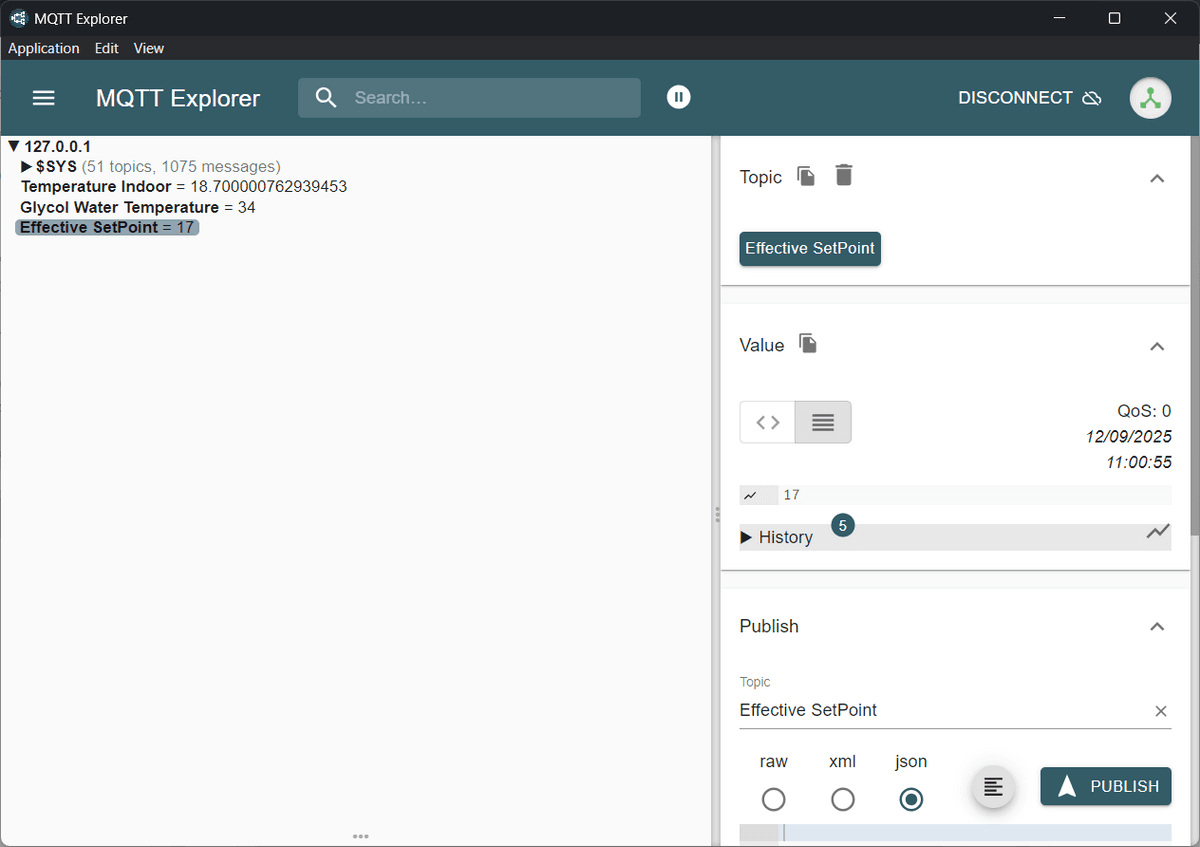Format the payload with the align icon
The width and height of the screenshot is (1200, 847).
tap(993, 787)
